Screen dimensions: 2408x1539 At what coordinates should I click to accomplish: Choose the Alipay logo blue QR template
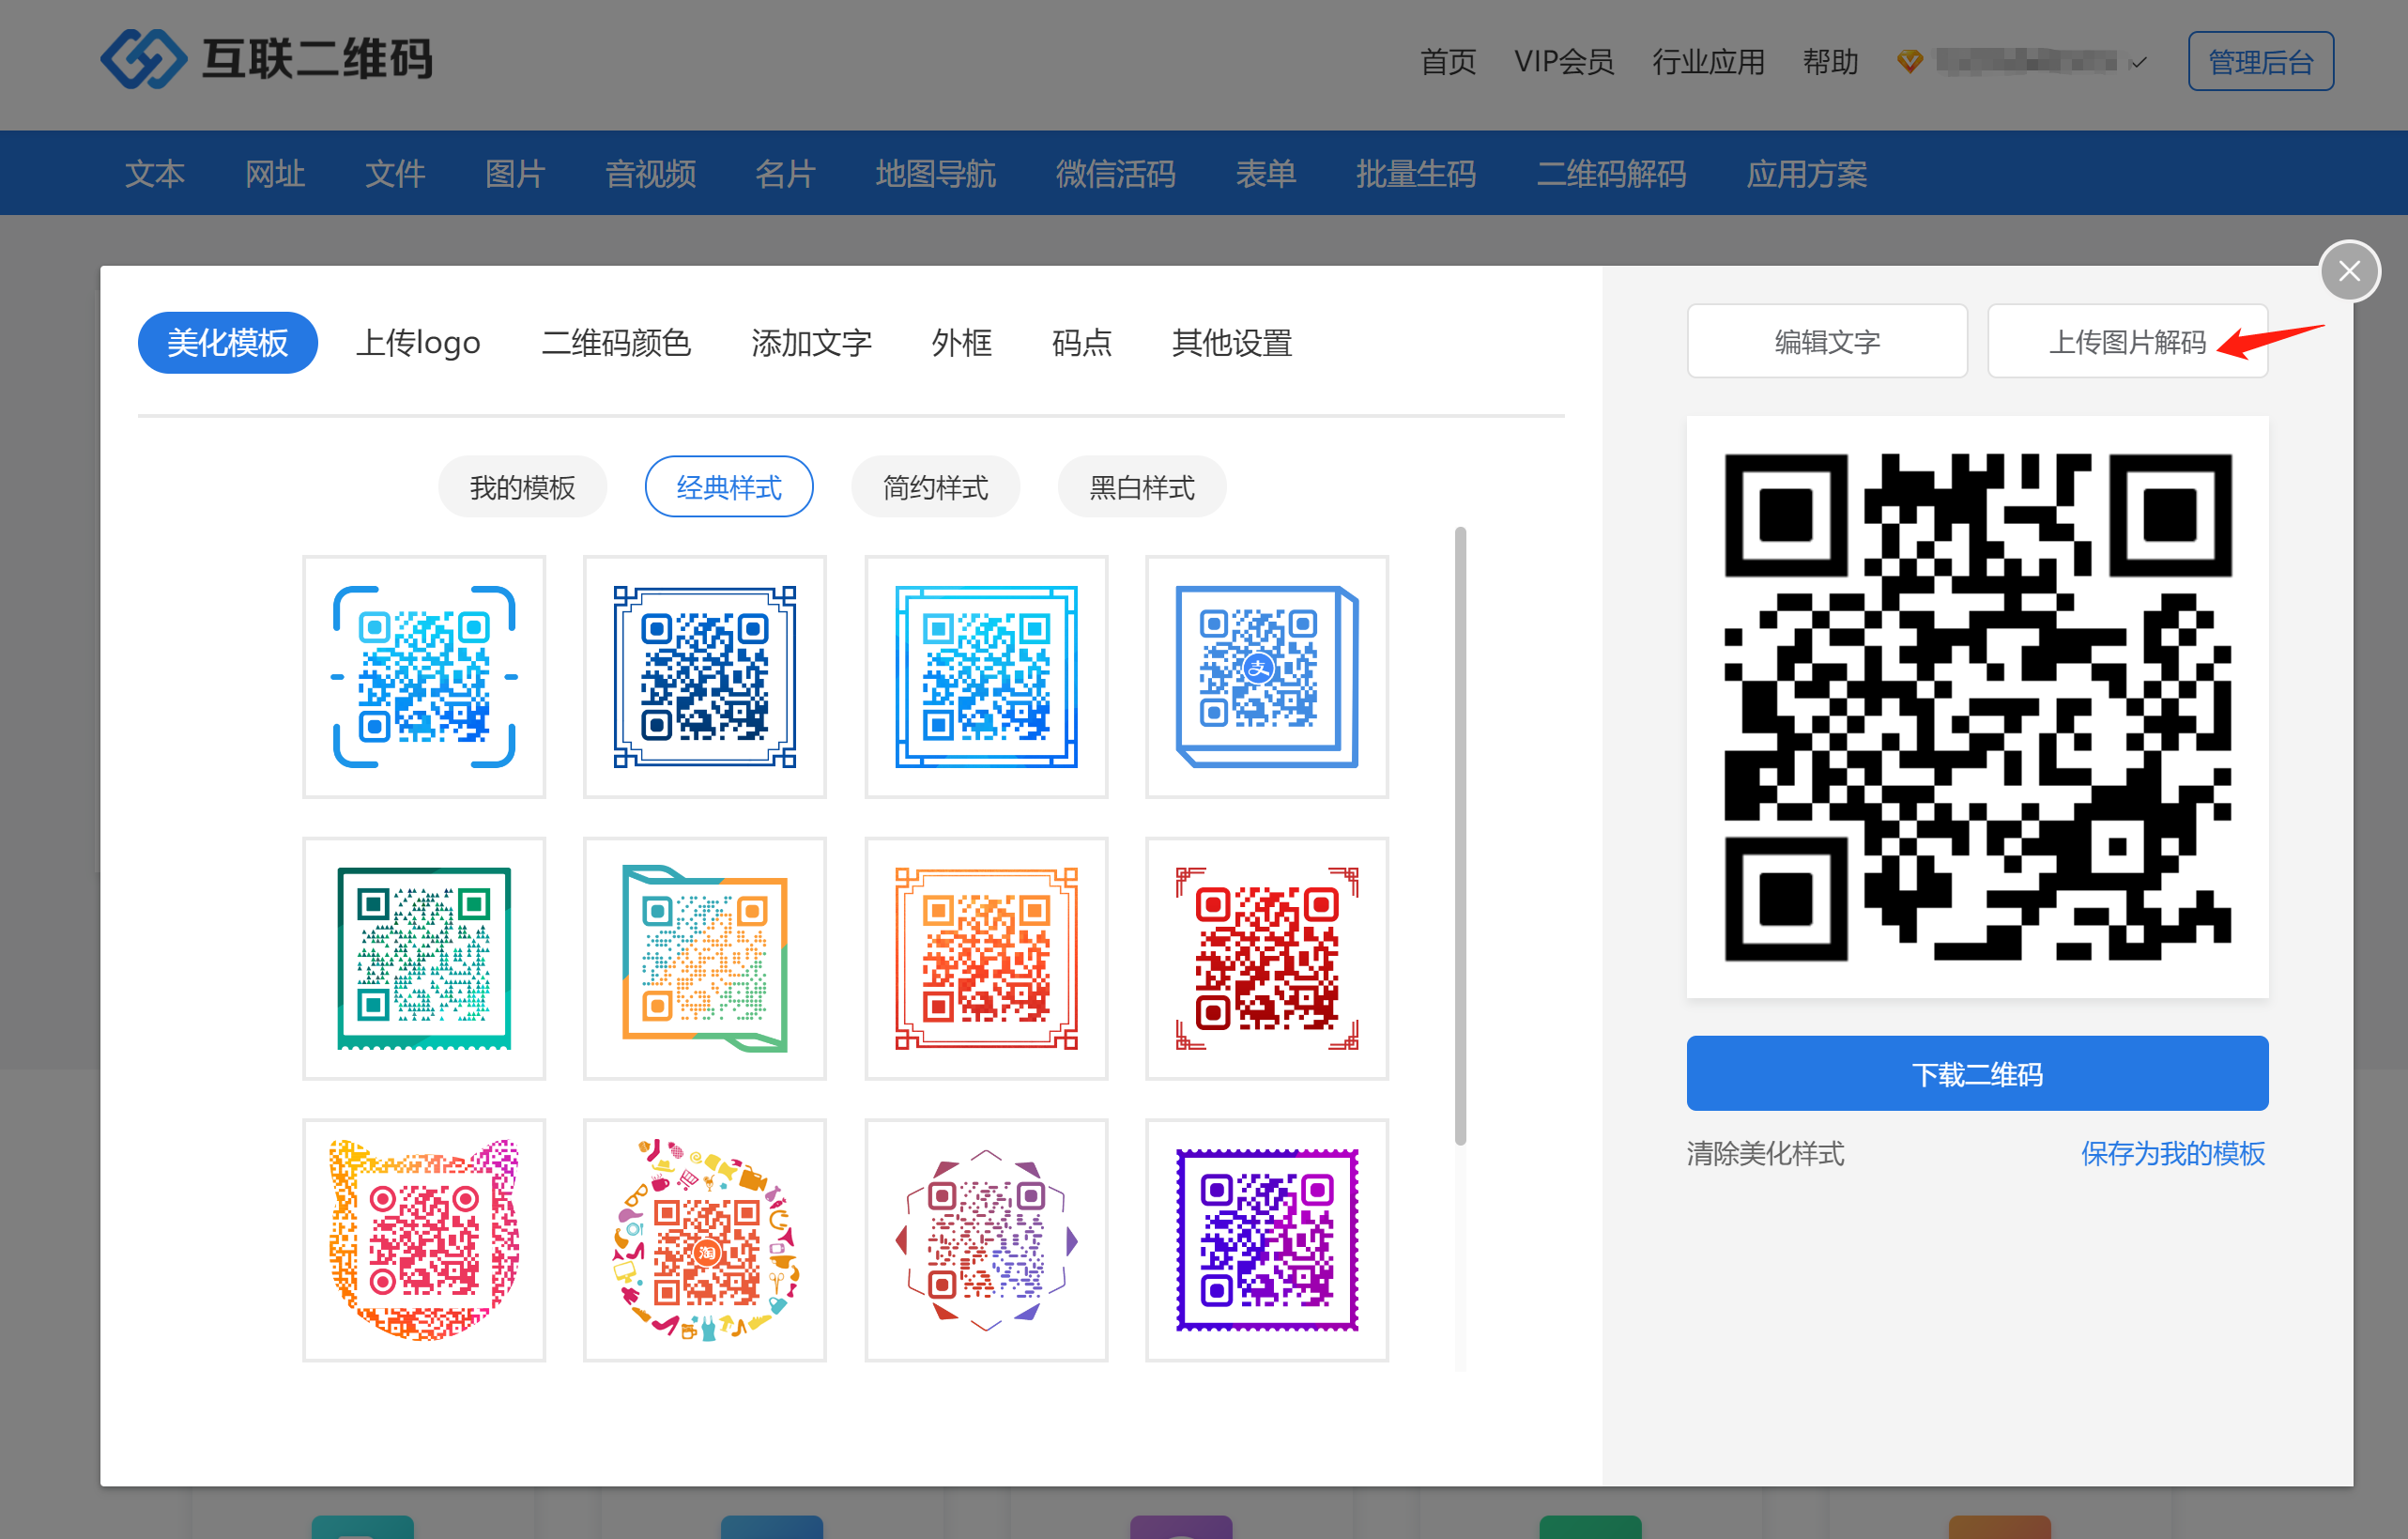pyautogui.click(x=1266, y=677)
